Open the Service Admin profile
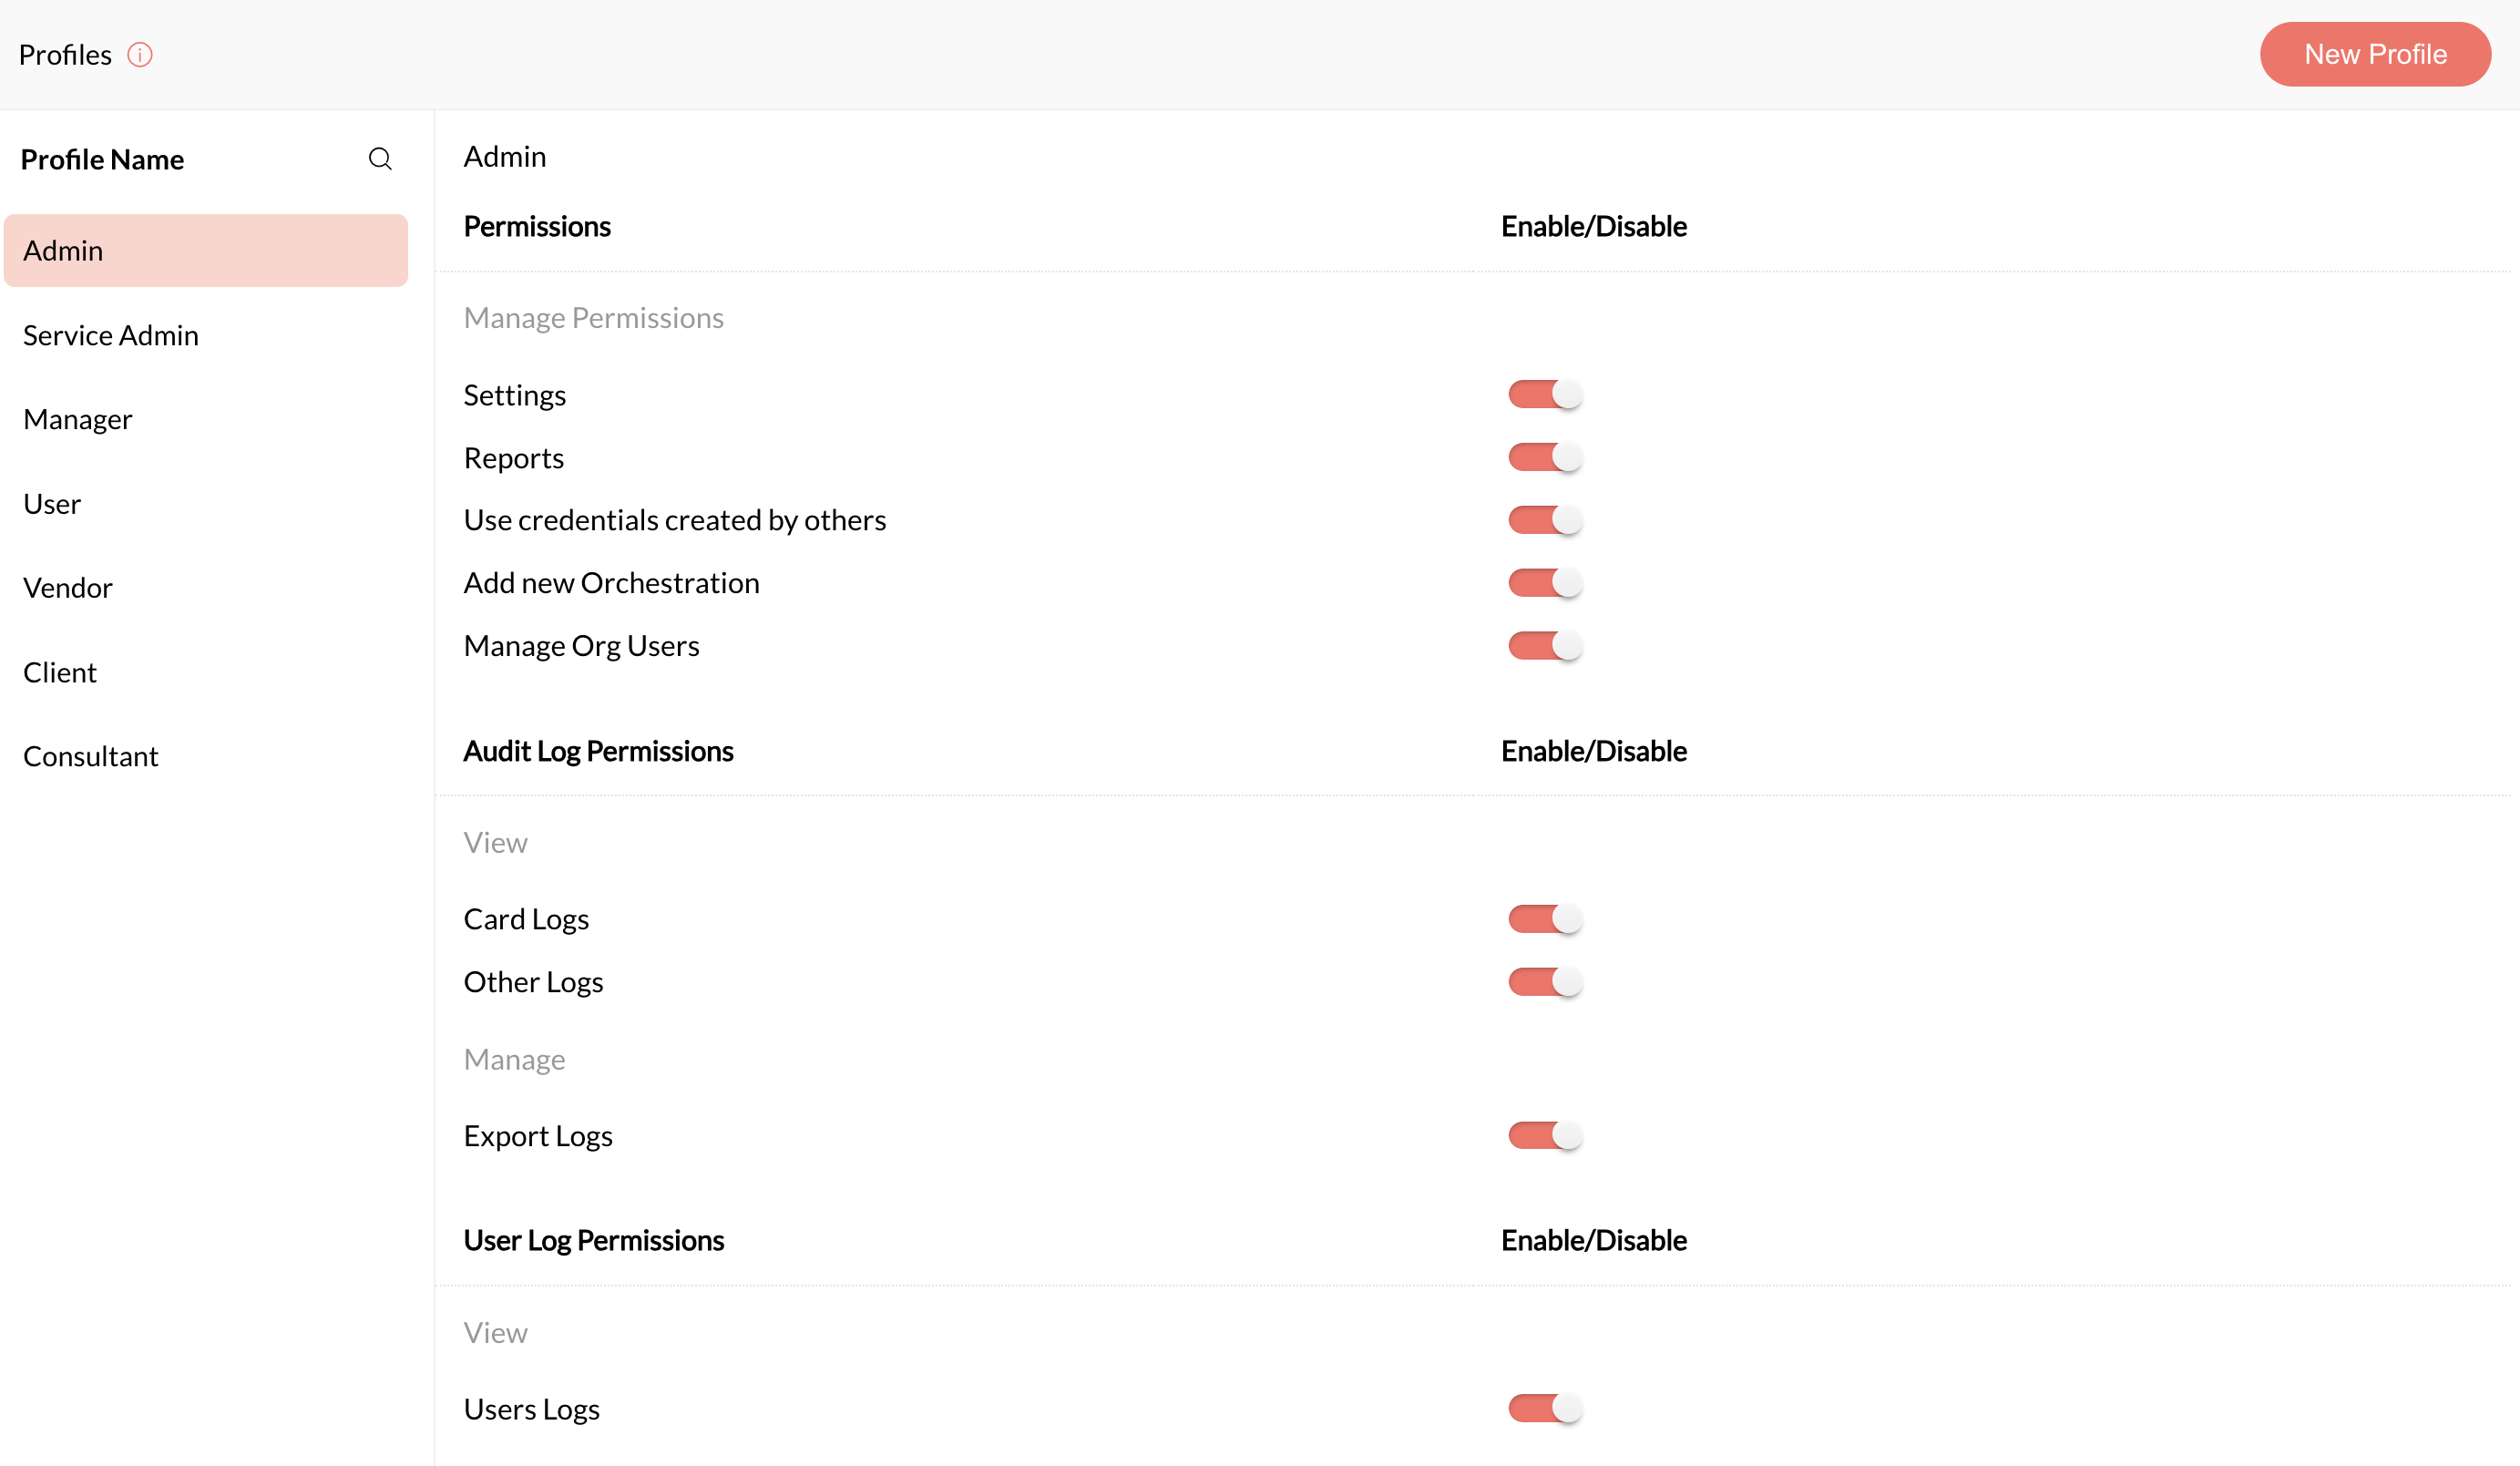The height and width of the screenshot is (1466, 2520). point(111,335)
